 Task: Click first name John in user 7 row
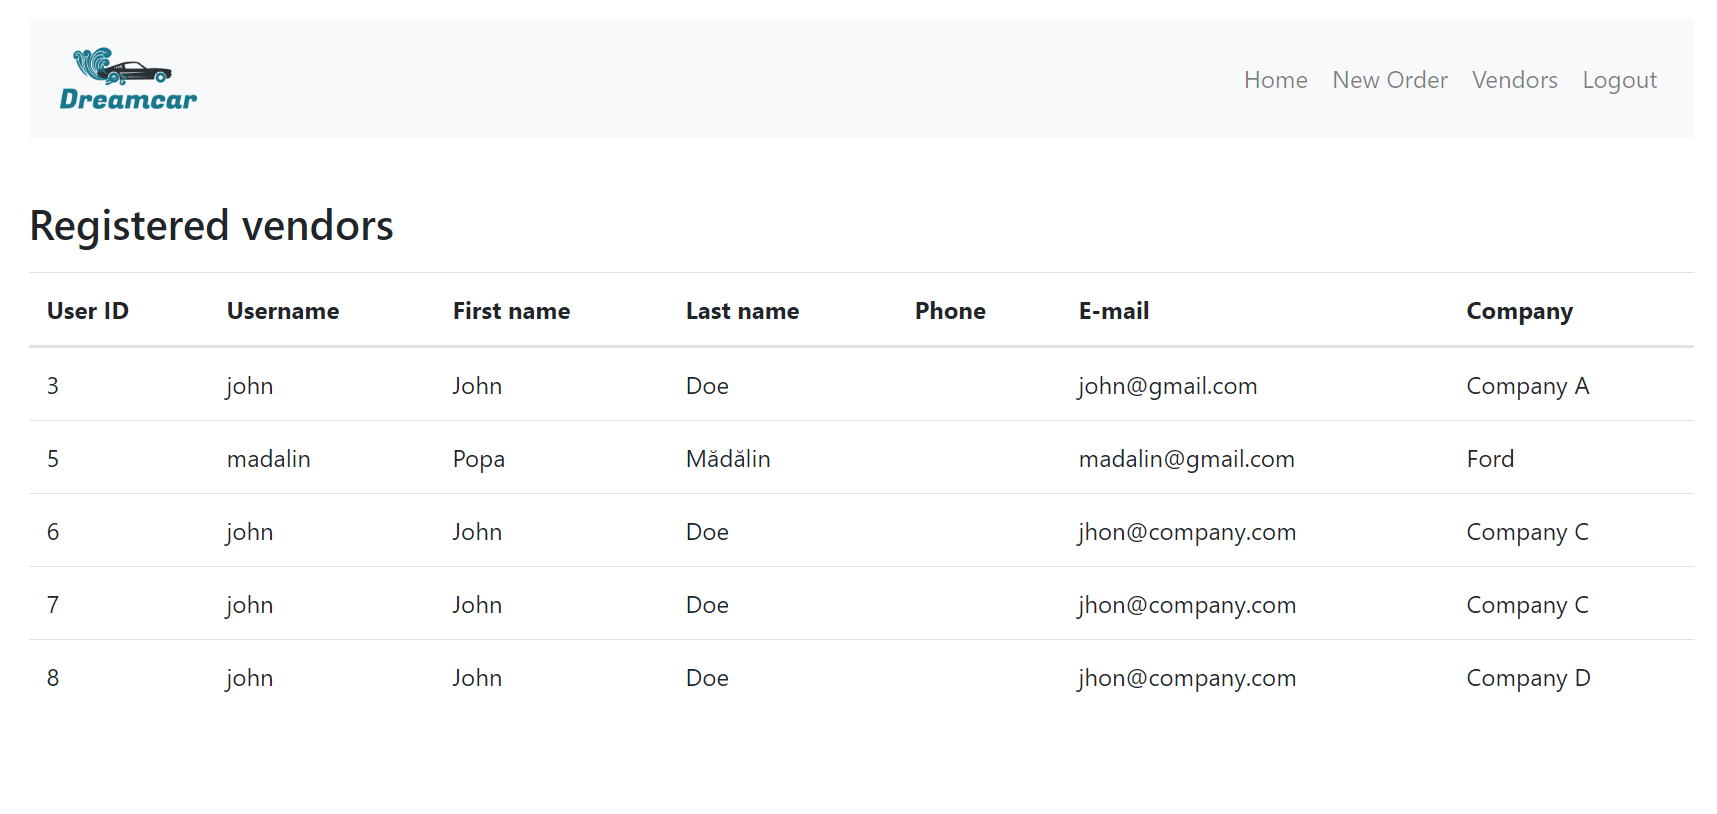tap(477, 605)
